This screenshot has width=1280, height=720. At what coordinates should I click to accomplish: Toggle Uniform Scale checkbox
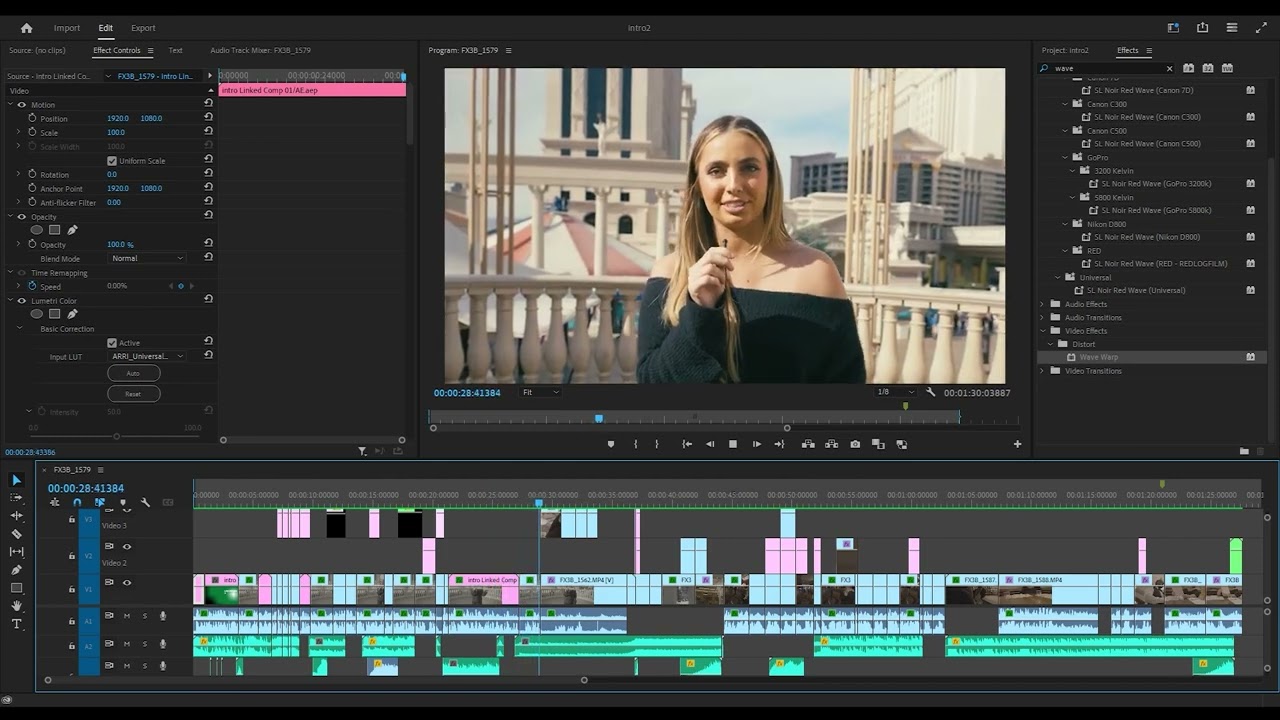pos(112,161)
